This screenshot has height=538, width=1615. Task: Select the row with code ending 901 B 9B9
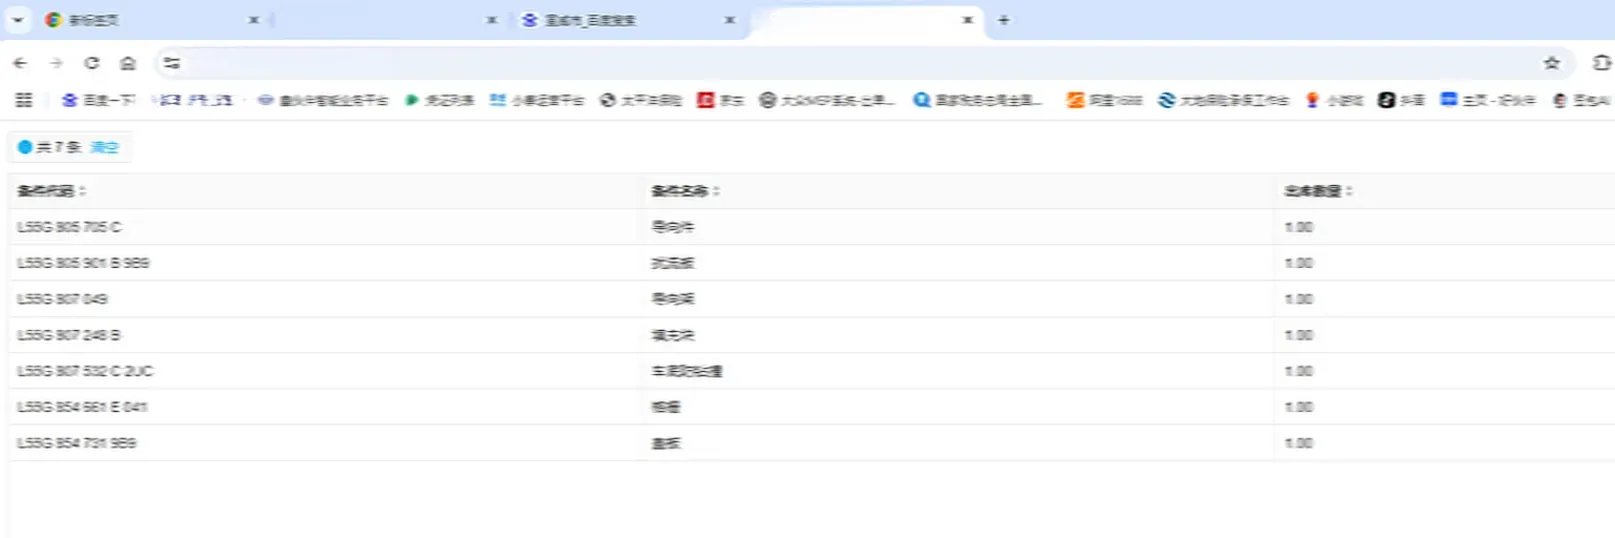[x=811, y=263]
